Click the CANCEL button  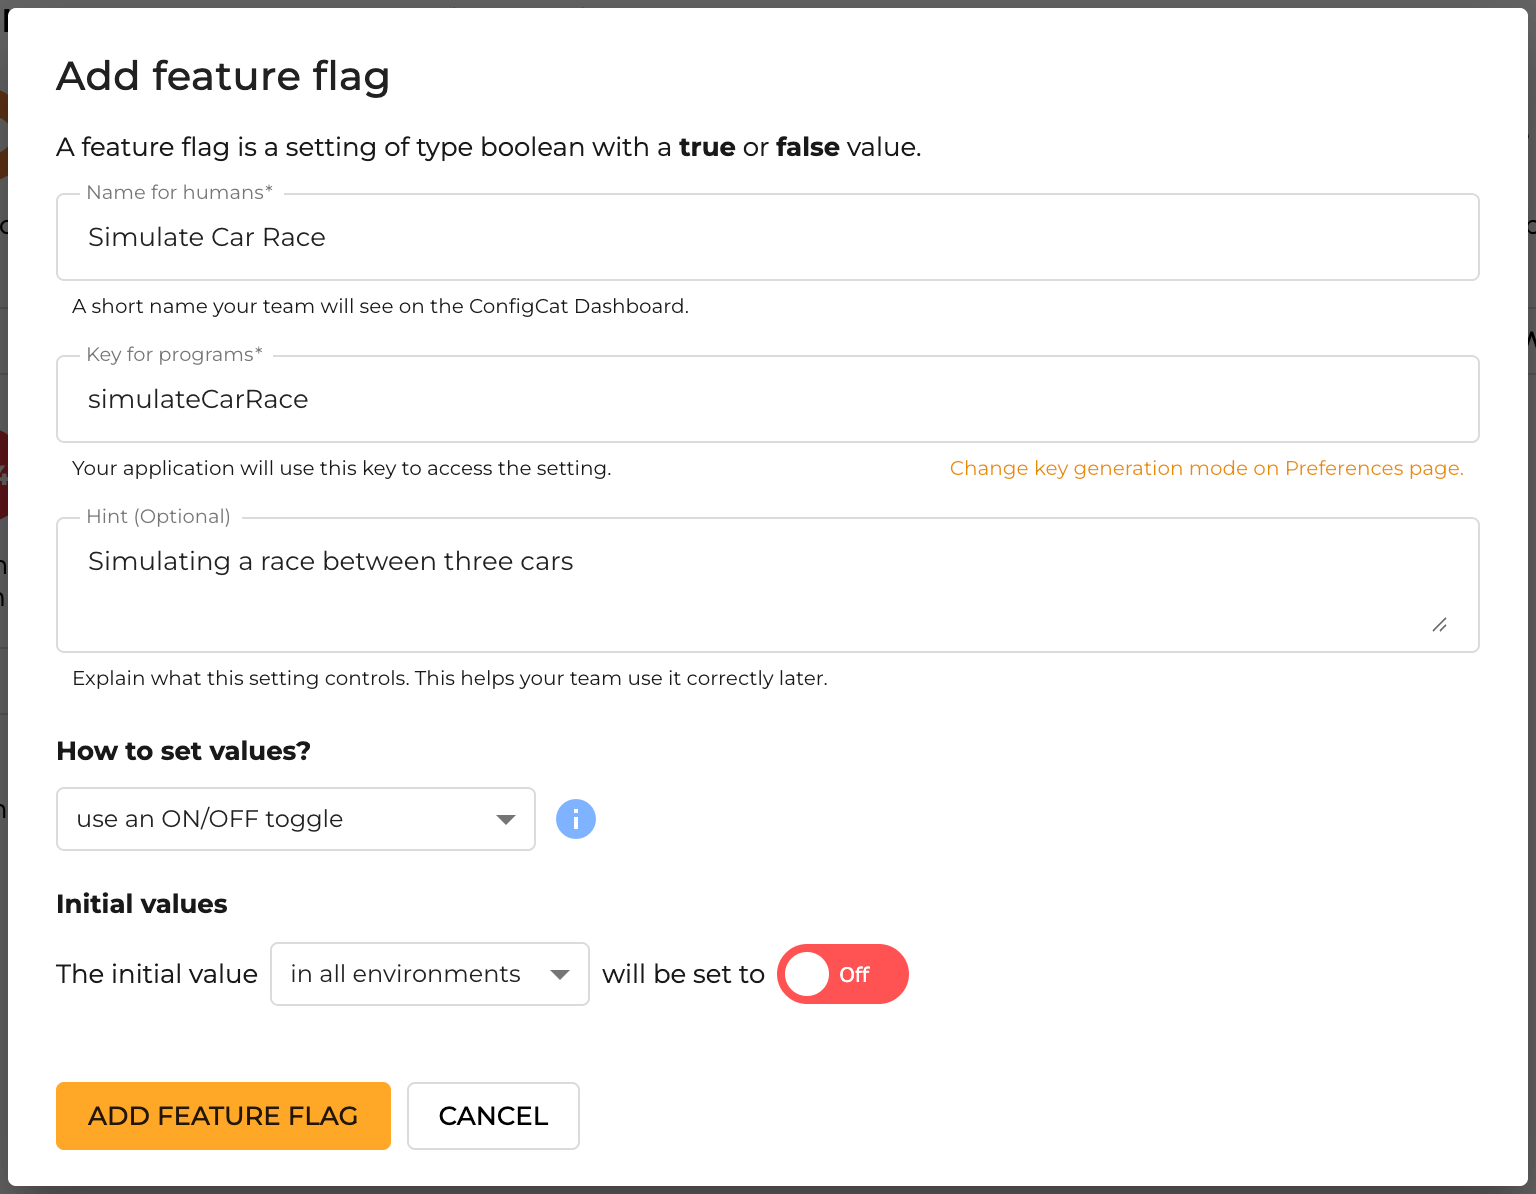(x=493, y=1116)
